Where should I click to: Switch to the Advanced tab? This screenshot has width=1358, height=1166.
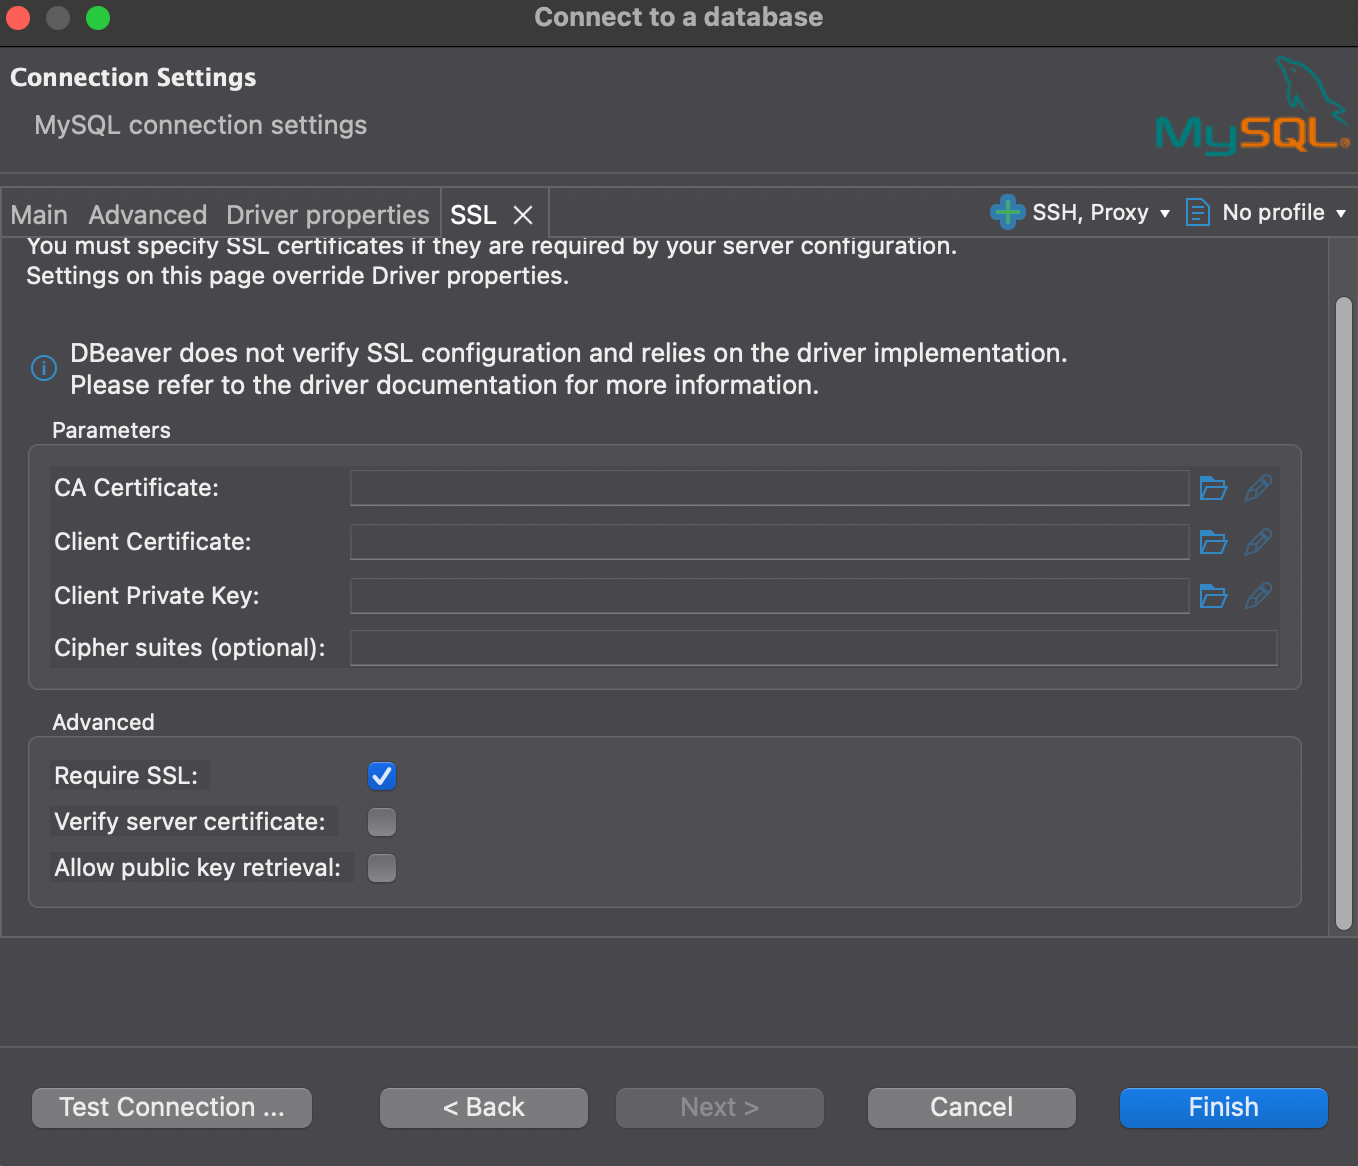[147, 215]
